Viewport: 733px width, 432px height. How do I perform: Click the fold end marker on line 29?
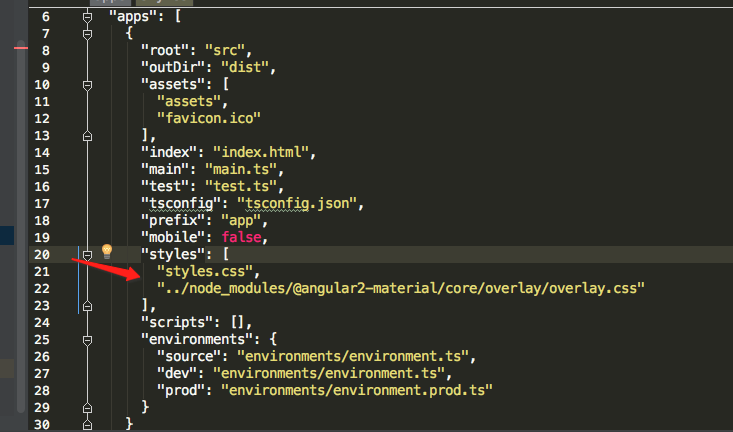(x=87, y=408)
